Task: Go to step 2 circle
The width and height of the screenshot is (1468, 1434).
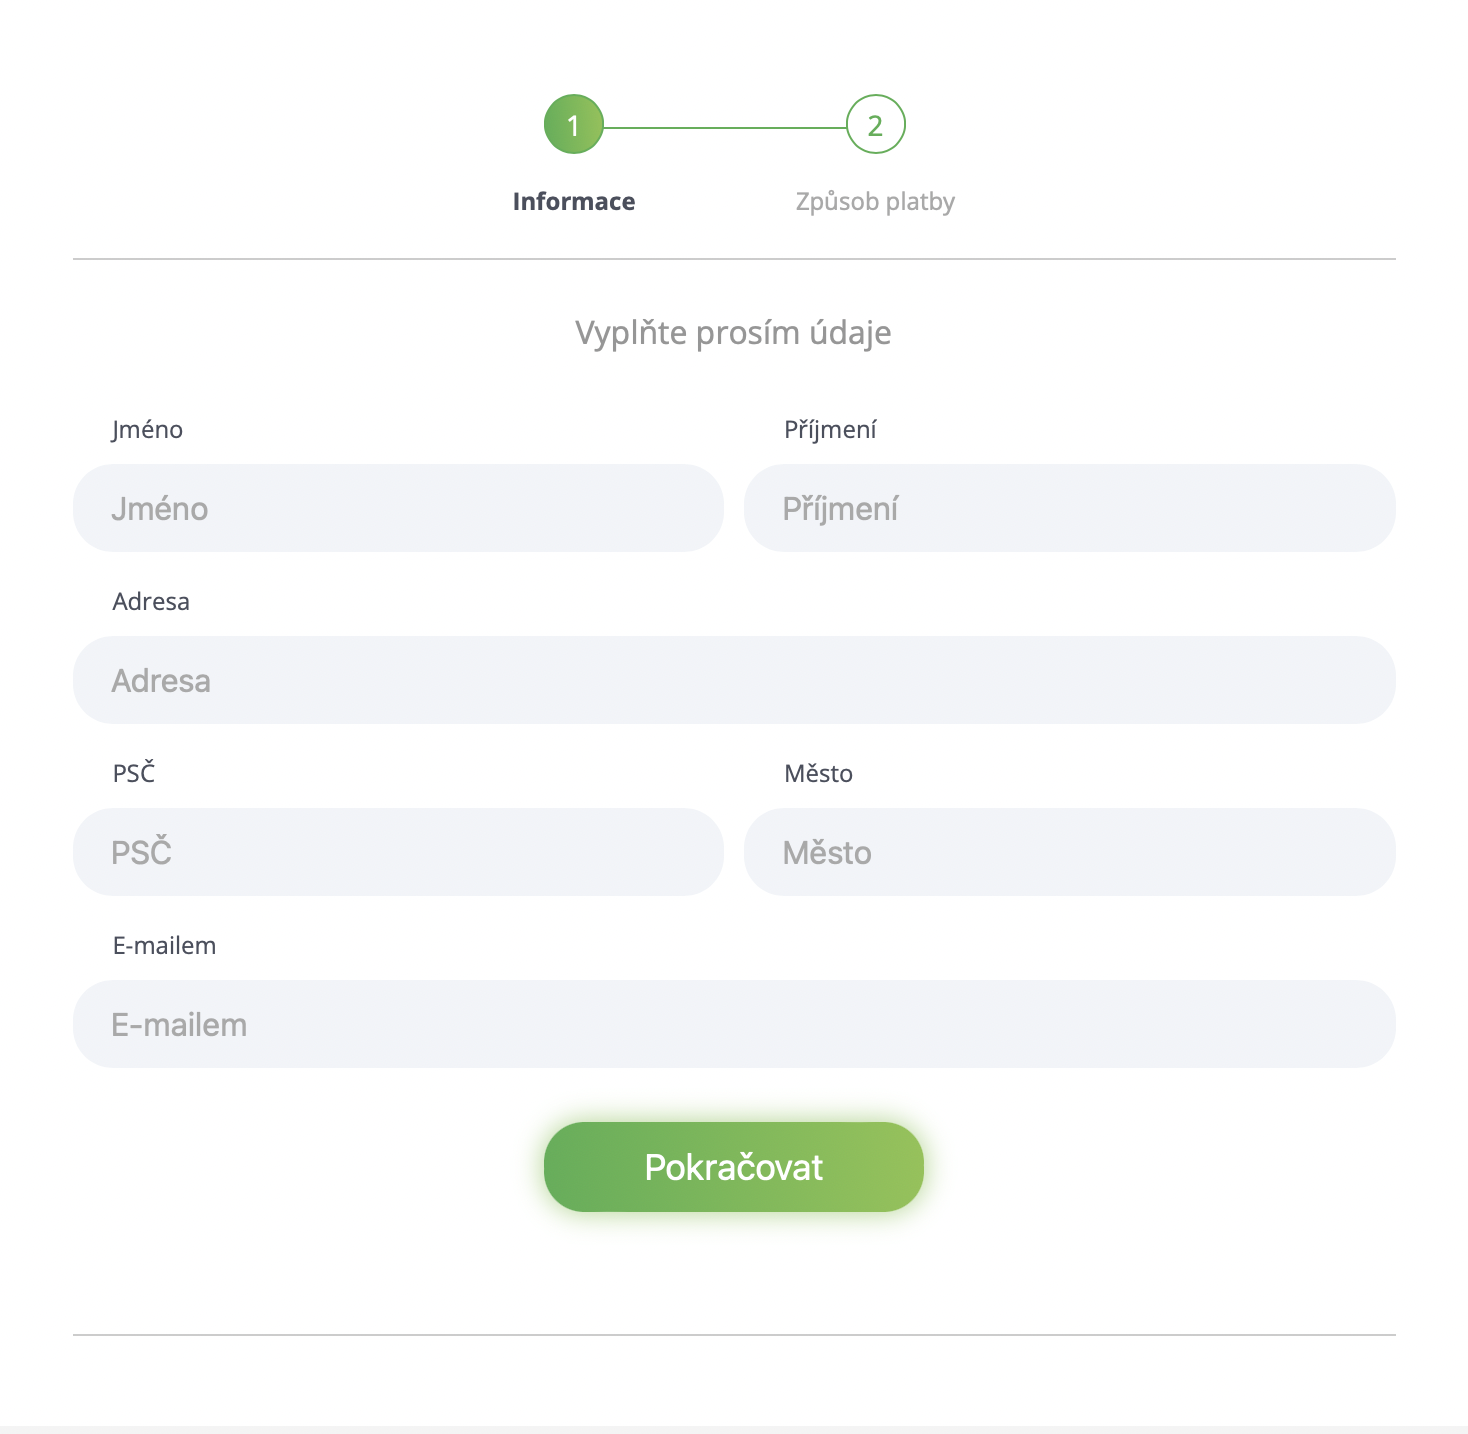Action: tap(875, 125)
